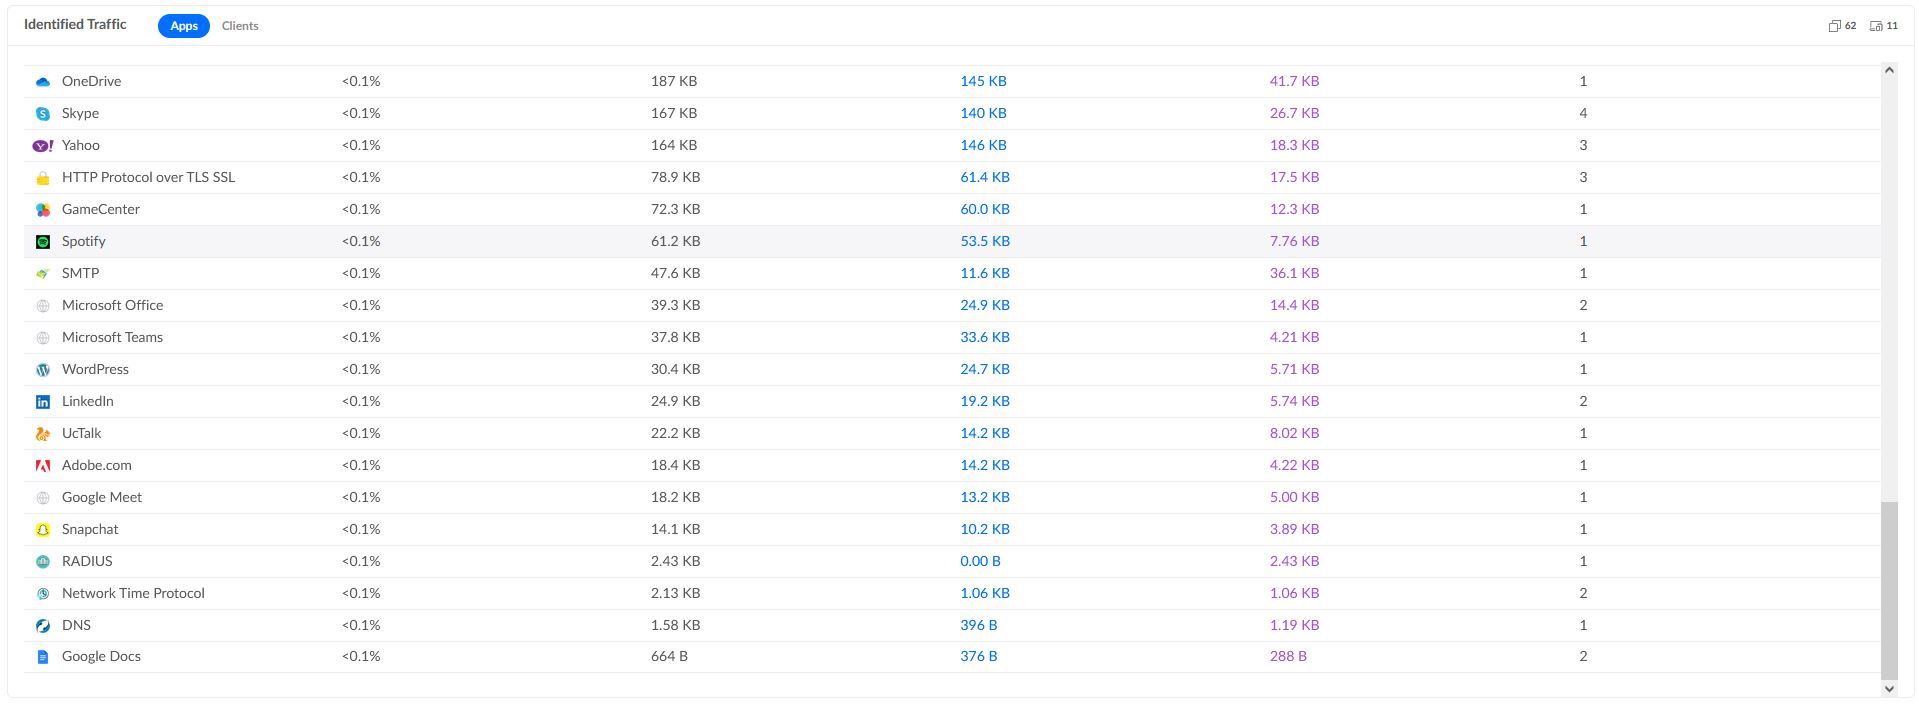The height and width of the screenshot is (705, 1919).
Task: Switch to the Clients tab
Action: 240,26
